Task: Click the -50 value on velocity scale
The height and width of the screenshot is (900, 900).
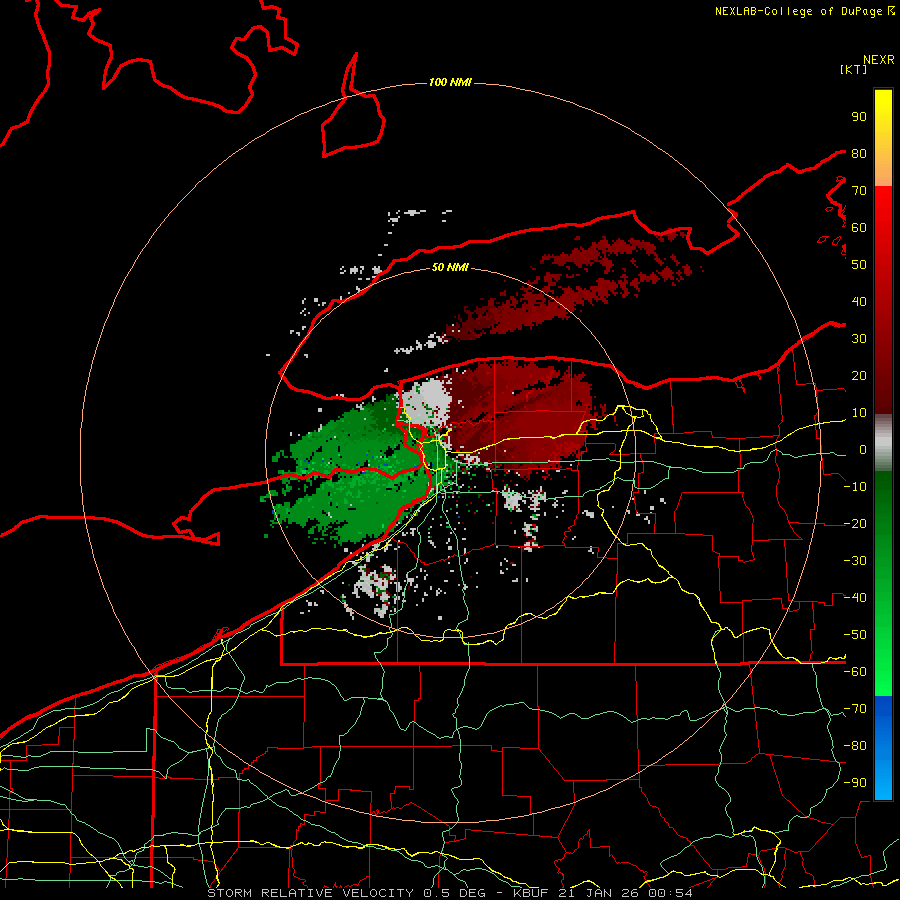Action: pos(855,635)
